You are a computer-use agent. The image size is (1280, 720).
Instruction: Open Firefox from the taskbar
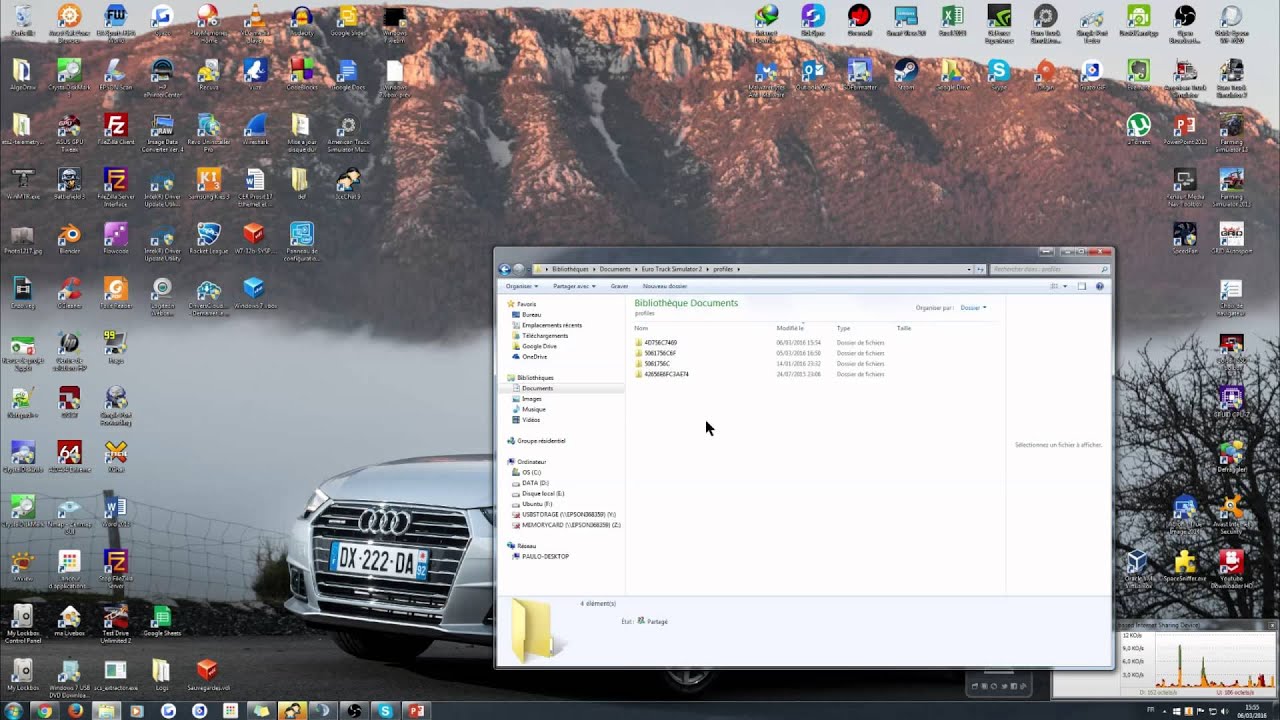(x=74, y=711)
